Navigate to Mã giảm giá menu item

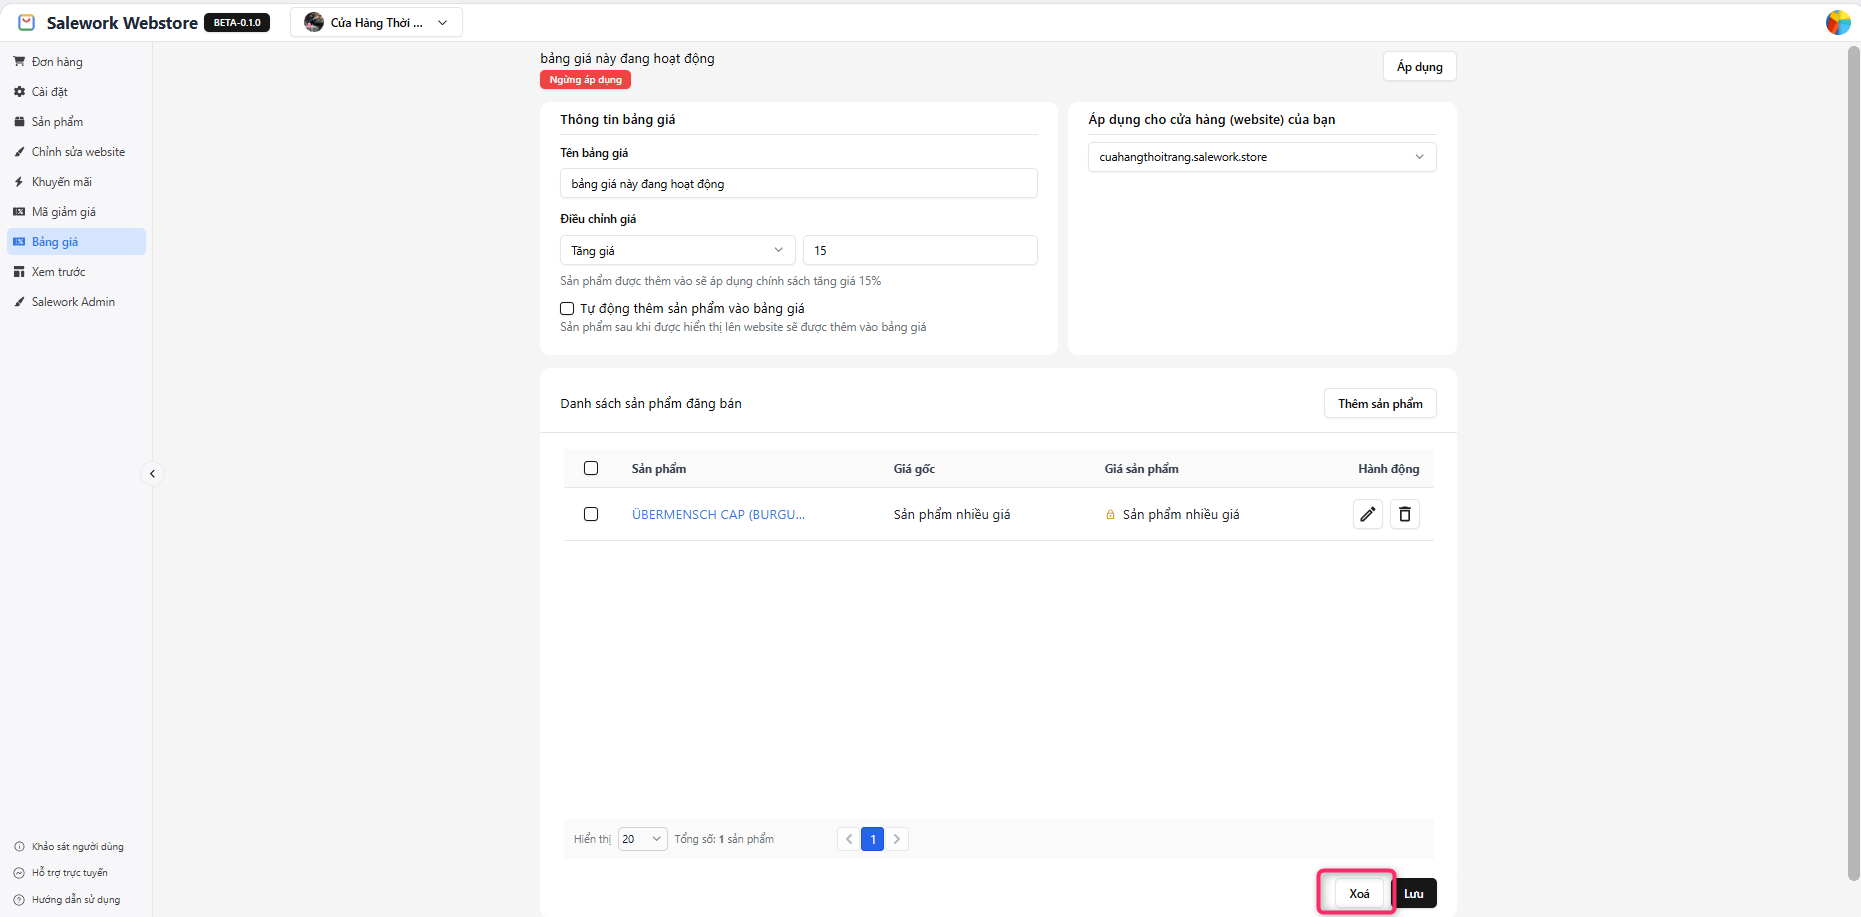(x=63, y=212)
